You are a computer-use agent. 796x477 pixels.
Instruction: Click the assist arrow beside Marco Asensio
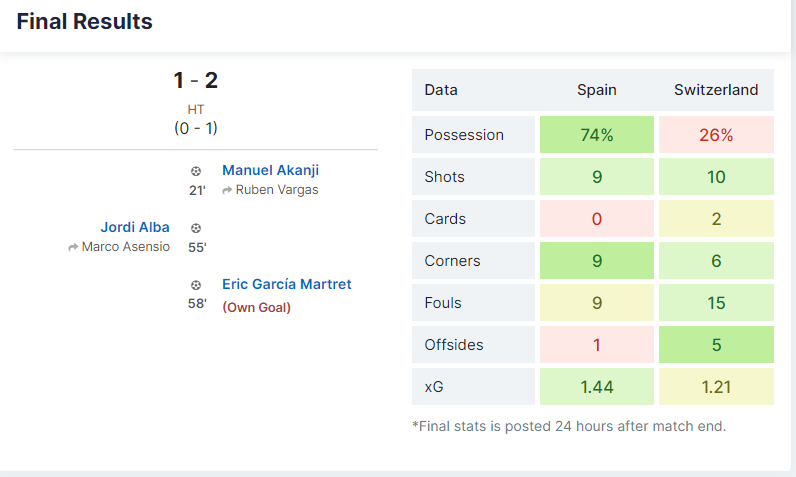click(x=73, y=247)
